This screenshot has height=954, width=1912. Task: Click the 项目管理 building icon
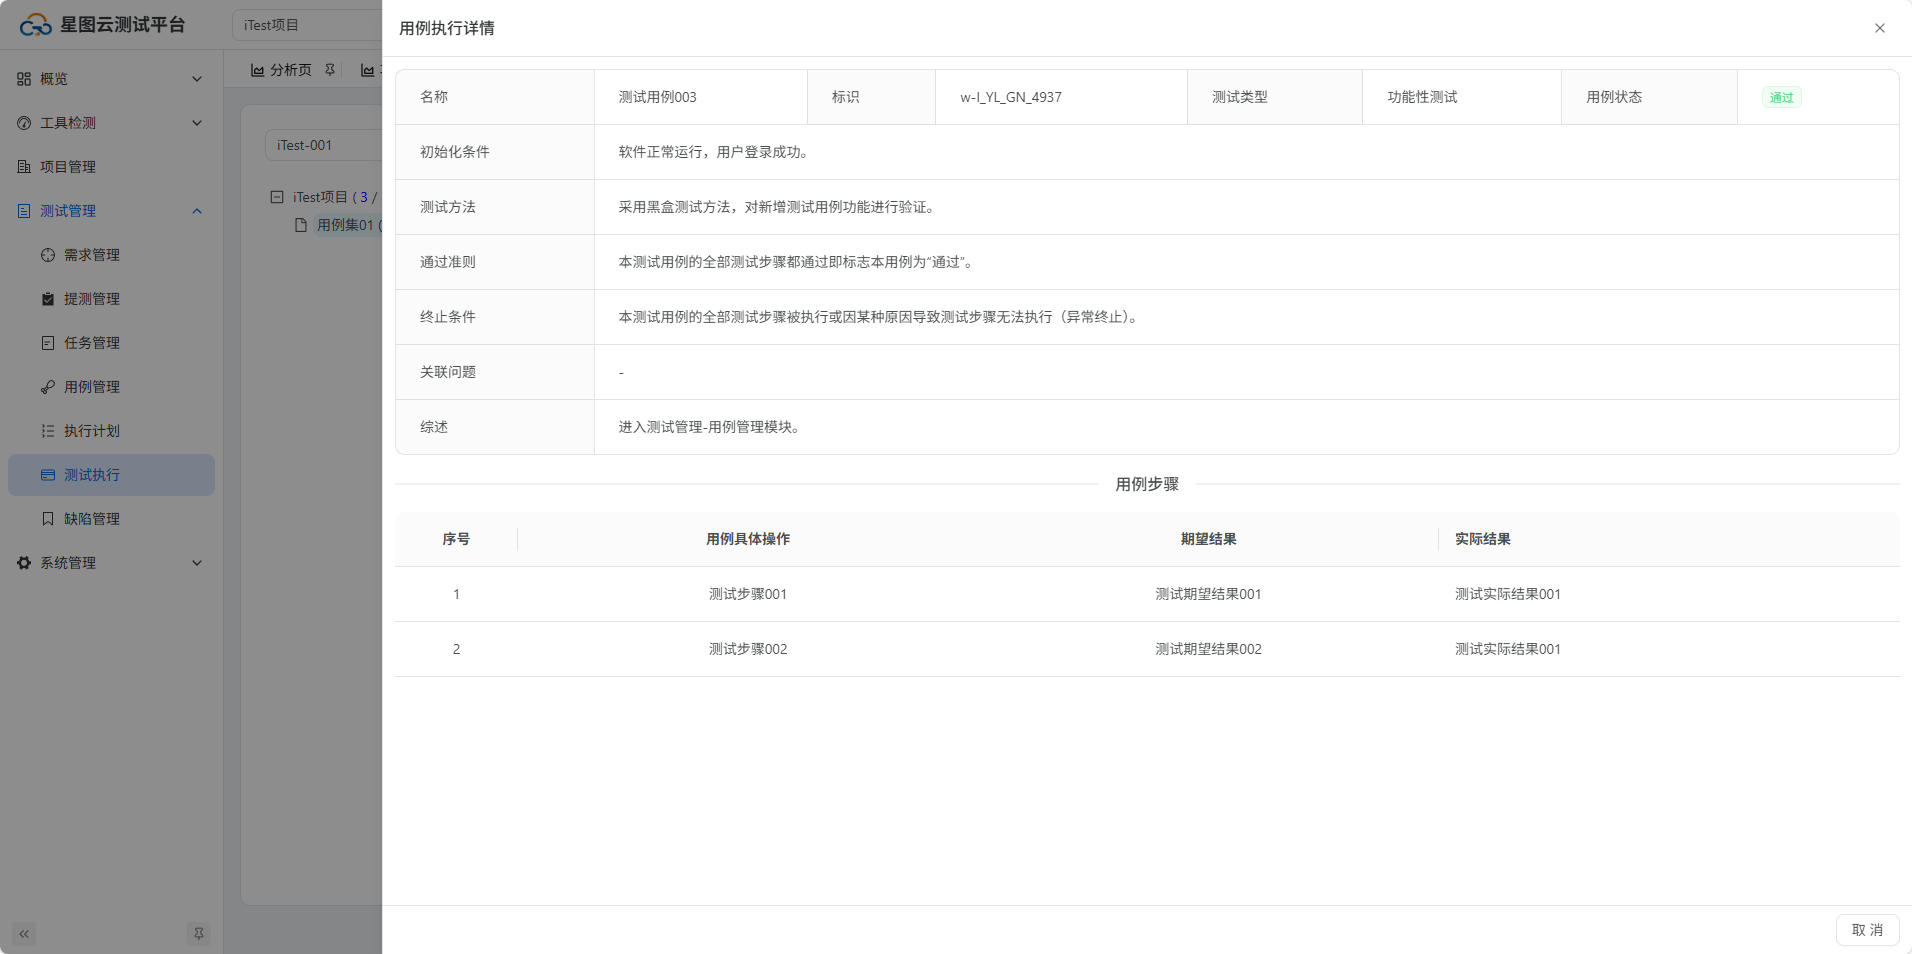pos(24,167)
